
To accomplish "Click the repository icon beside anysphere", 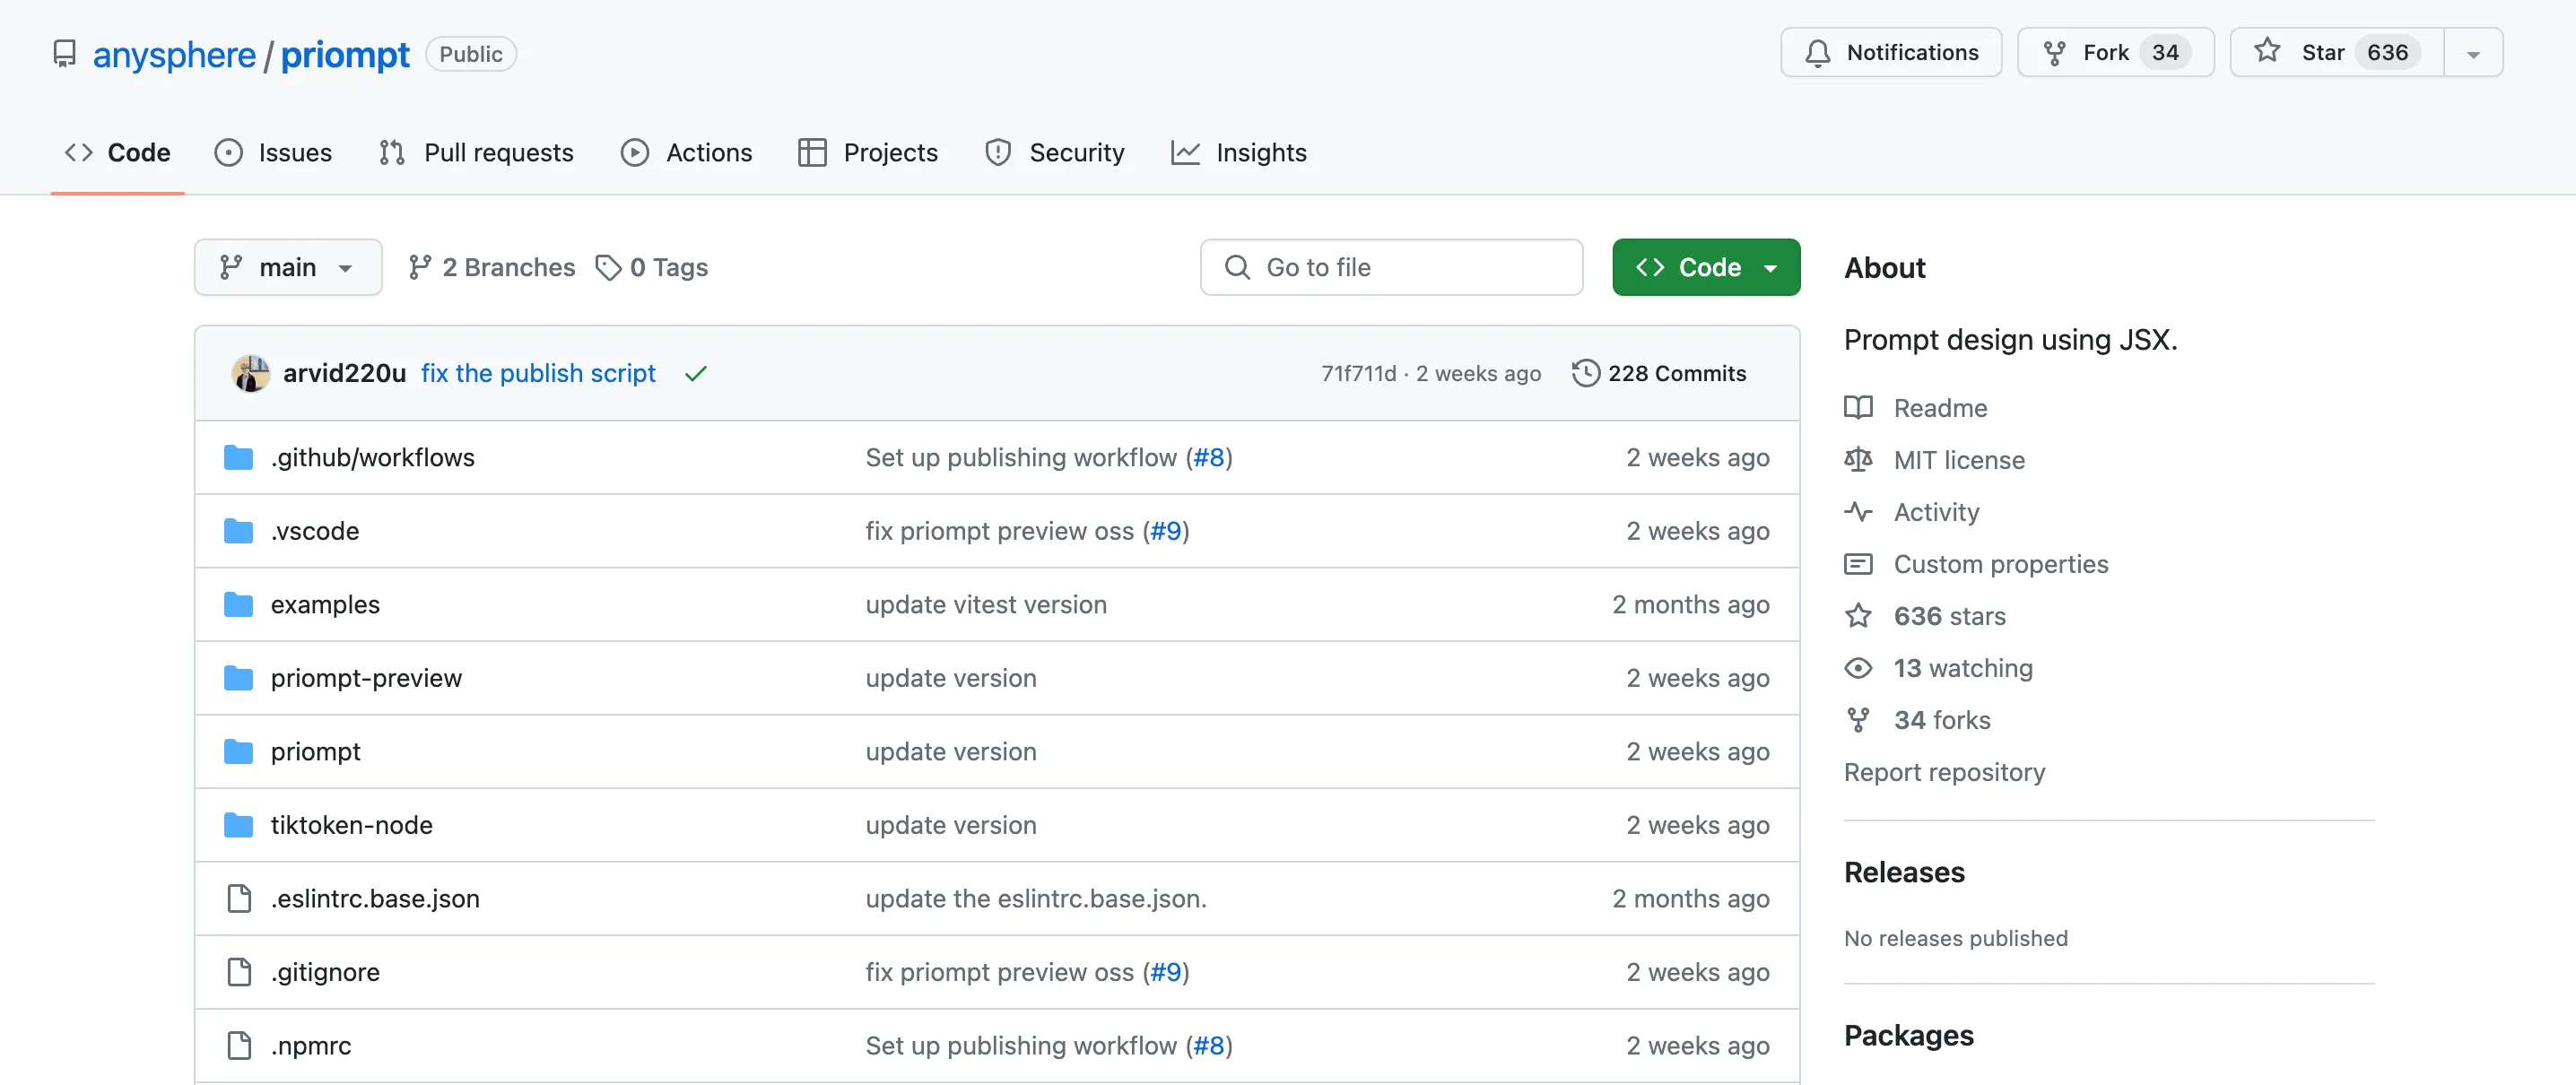I will (x=64, y=54).
